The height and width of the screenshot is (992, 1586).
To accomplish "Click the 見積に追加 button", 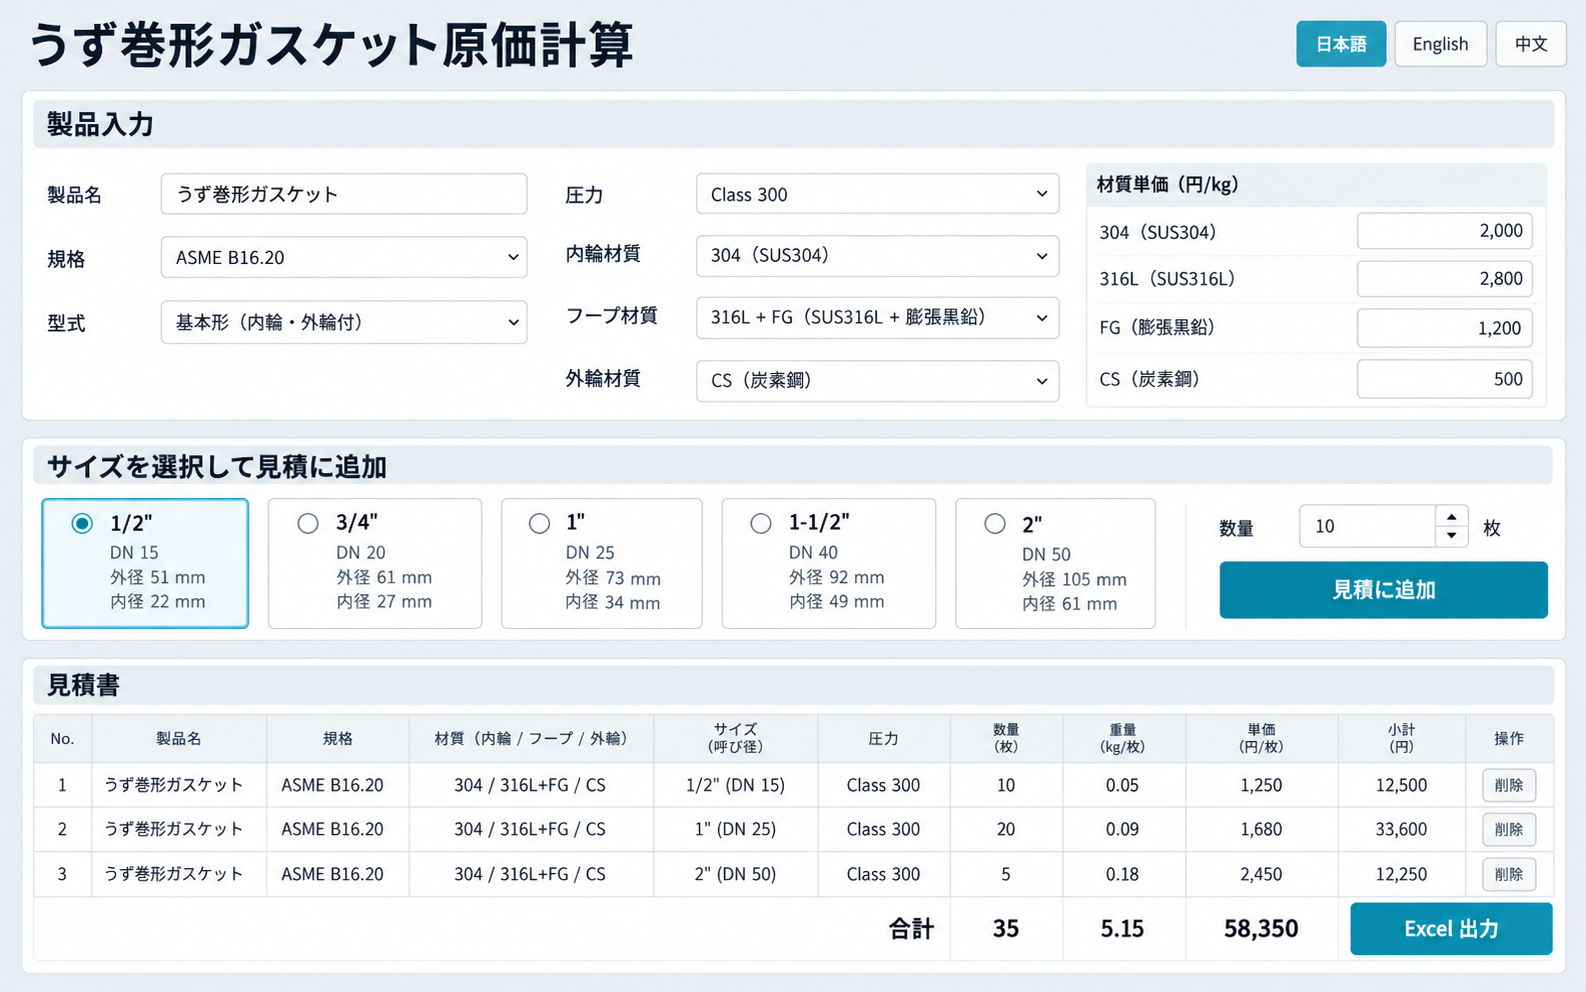I will 1383,590.
